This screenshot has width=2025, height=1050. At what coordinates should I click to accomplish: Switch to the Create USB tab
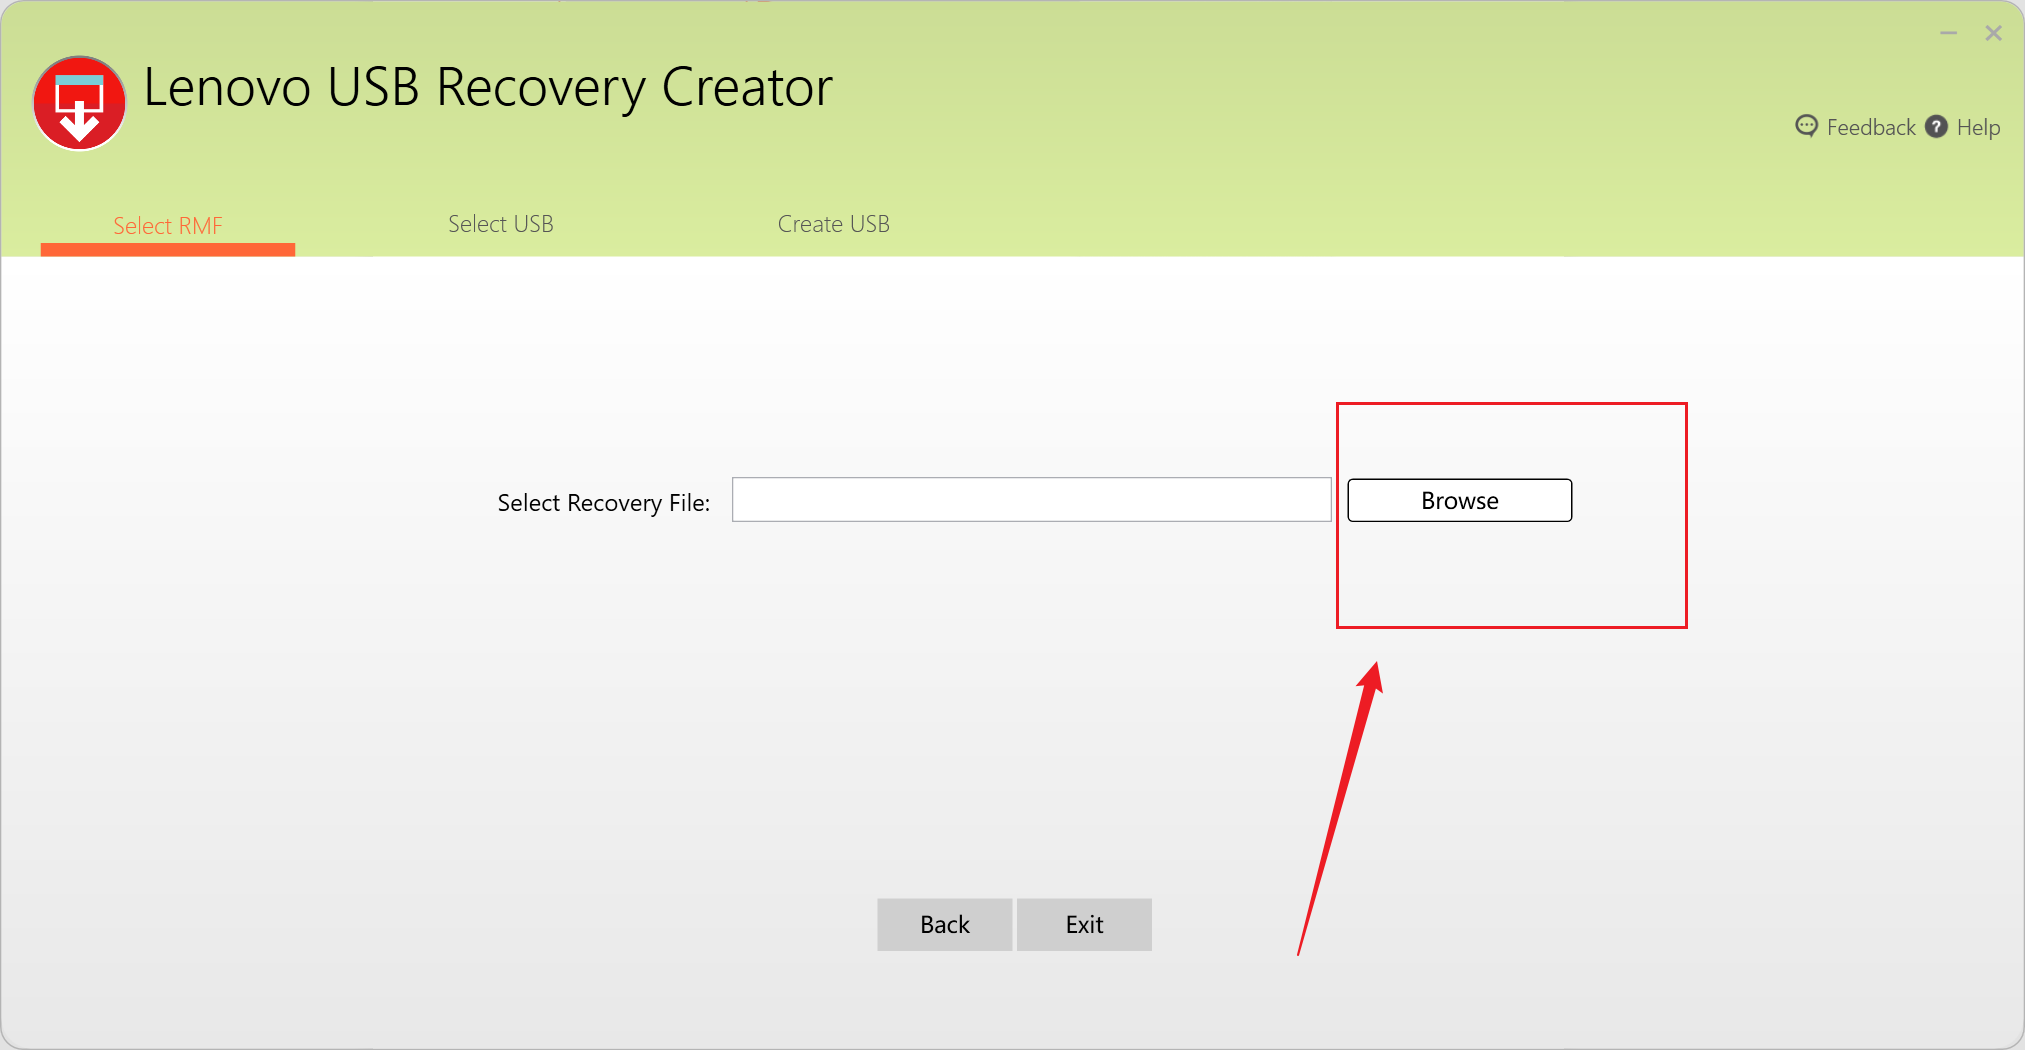click(x=834, y=224)
